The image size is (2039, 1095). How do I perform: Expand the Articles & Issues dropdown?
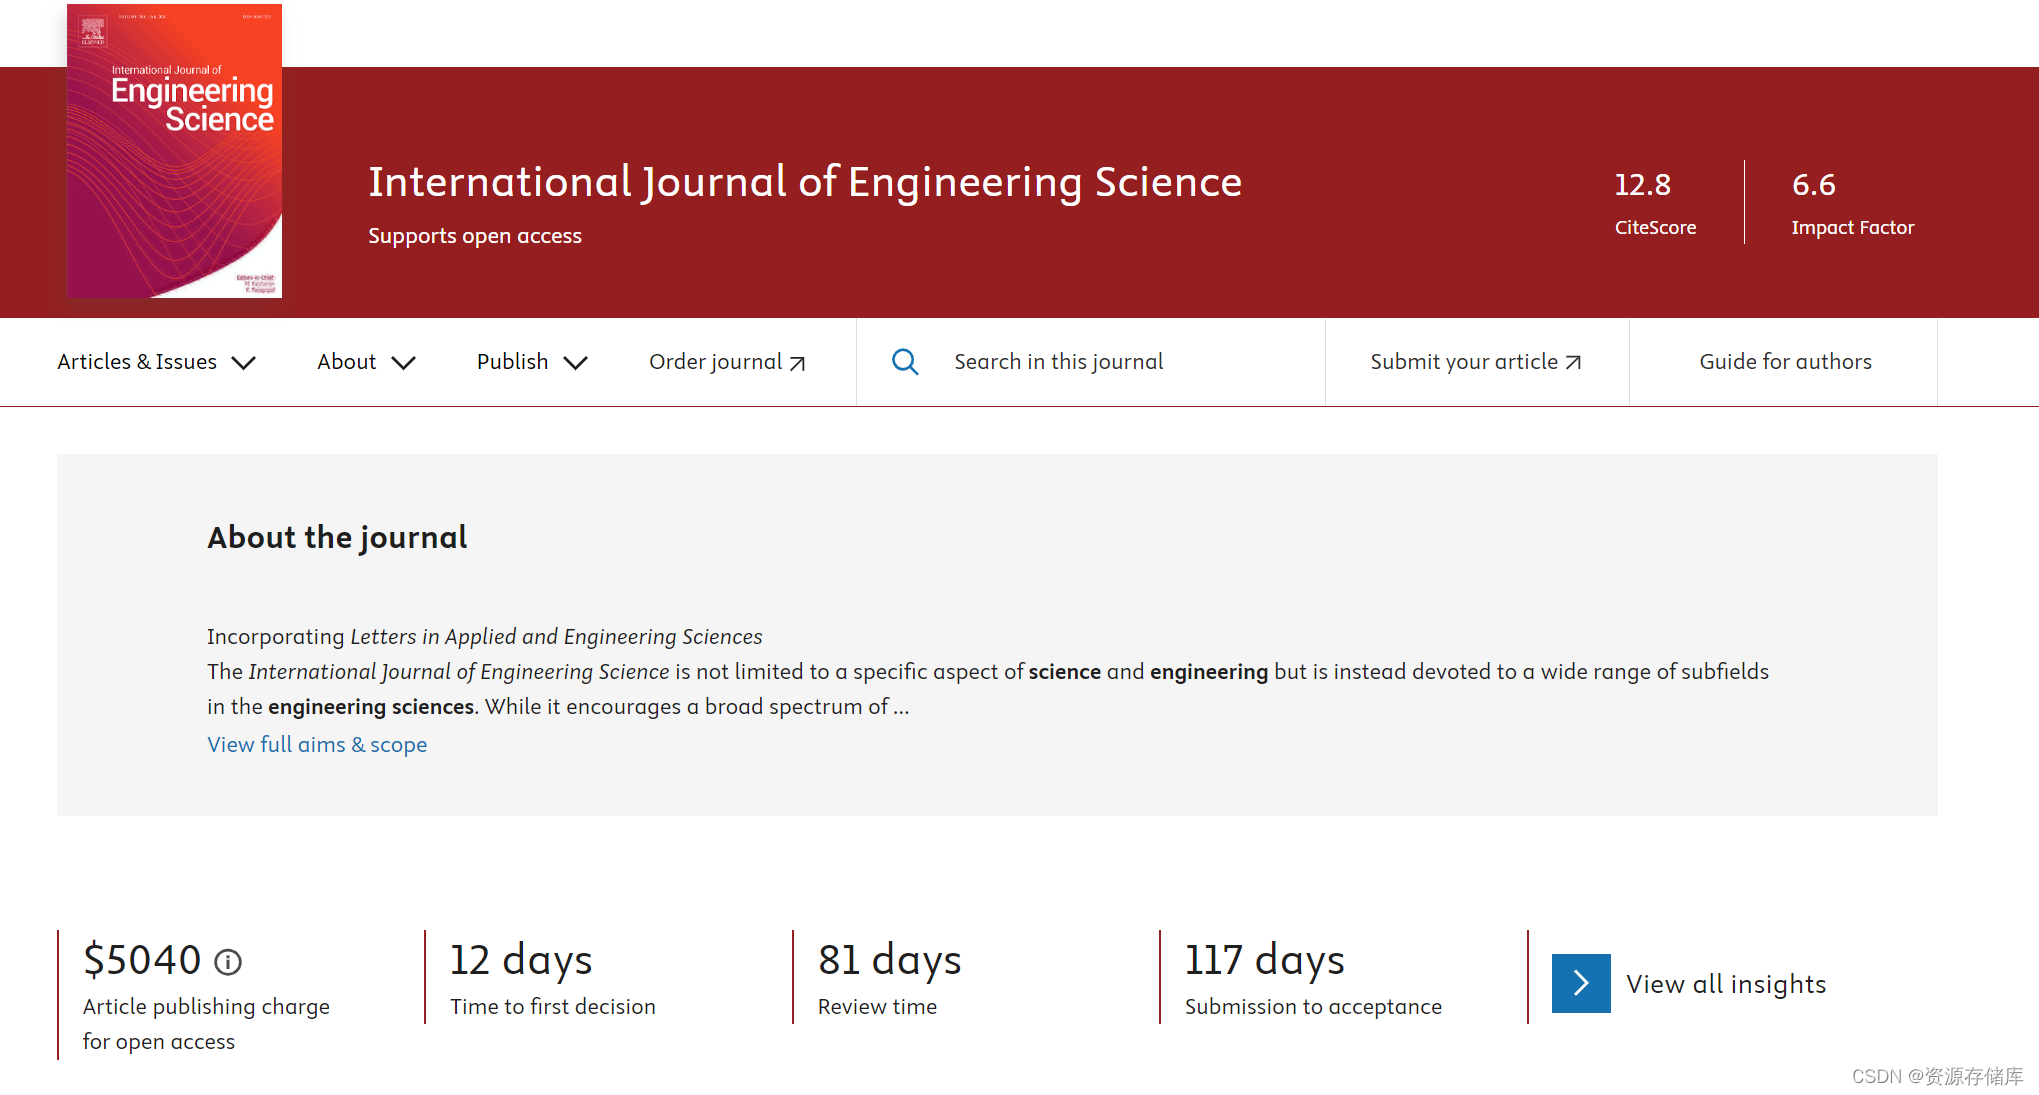pyautogui.click(x=156, y=362)
